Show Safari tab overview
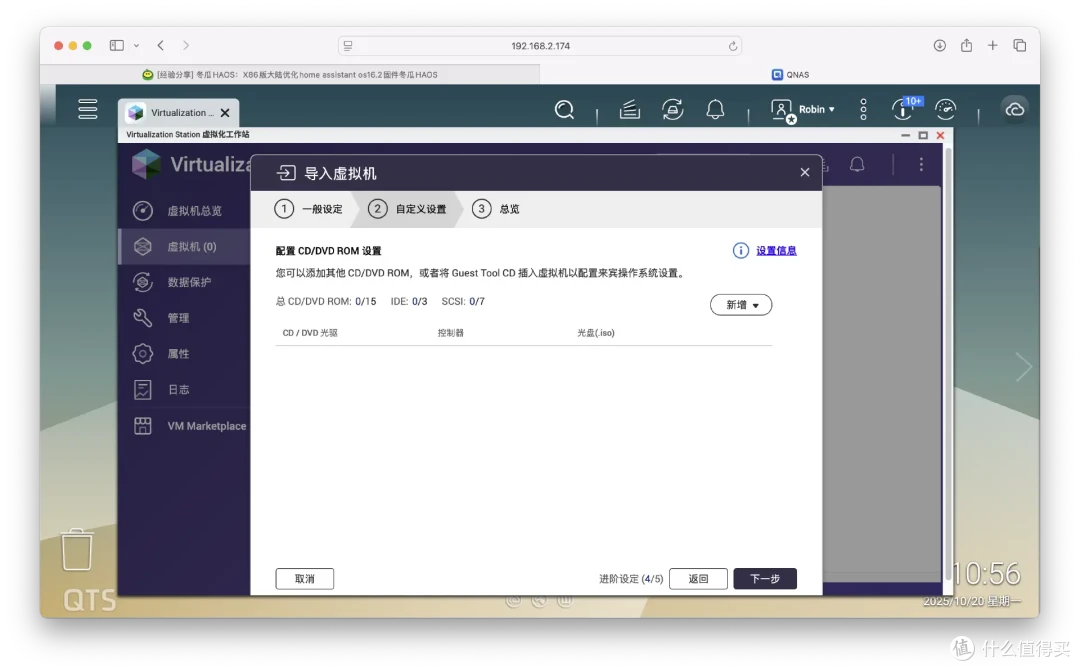This screenshot has width=1080, height=671. (x=1019, y=45)
